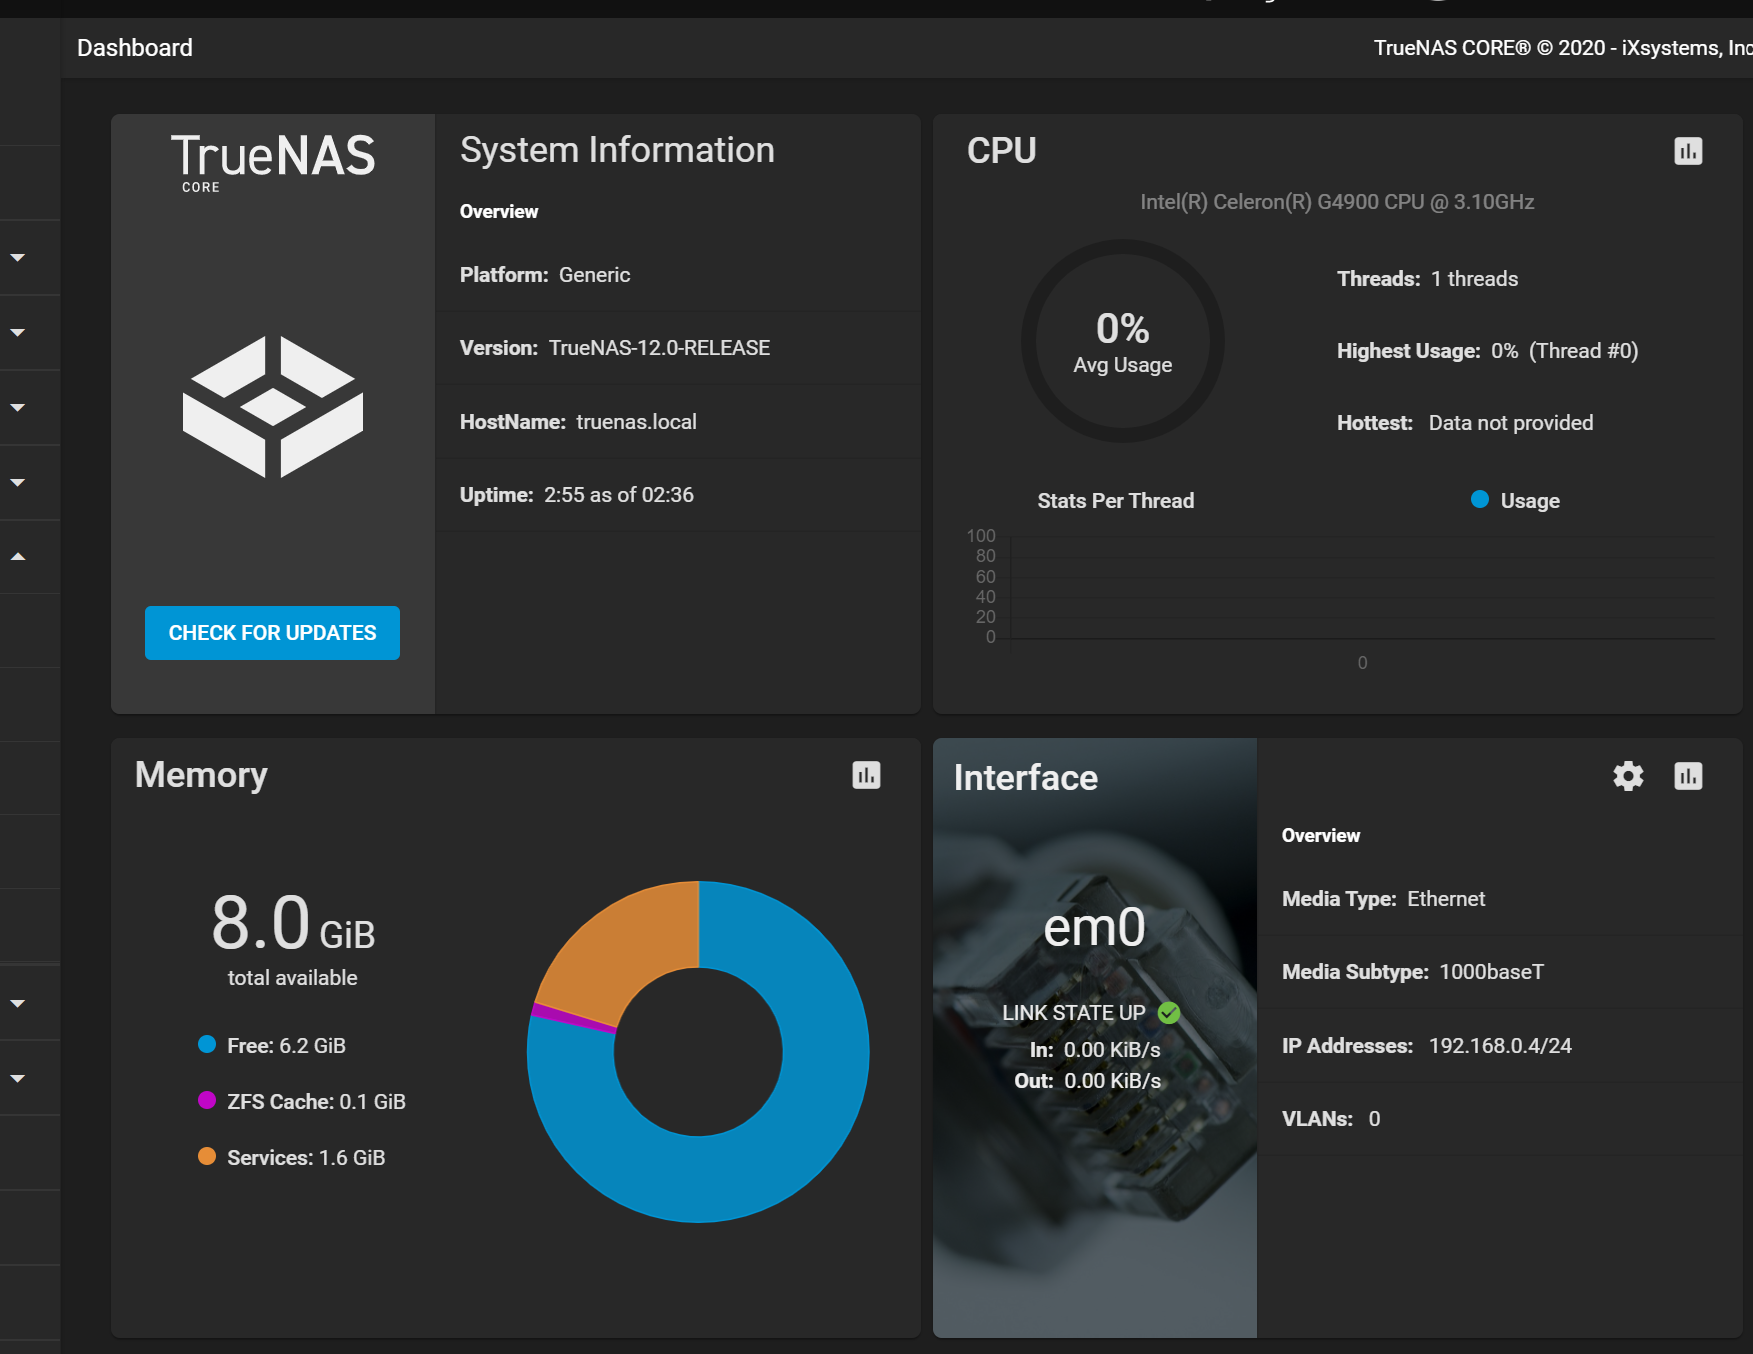The height and width of the screenshot is (1354, 1753).
Task: Click Overview label in Interface card
Action: coord(1321,836)
